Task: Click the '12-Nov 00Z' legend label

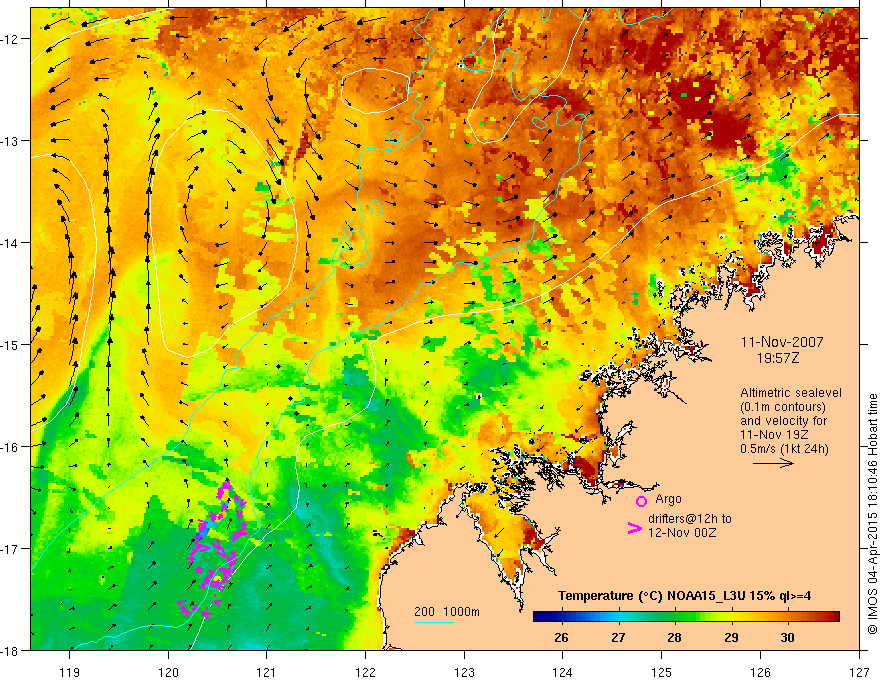Action: (682, 533)
